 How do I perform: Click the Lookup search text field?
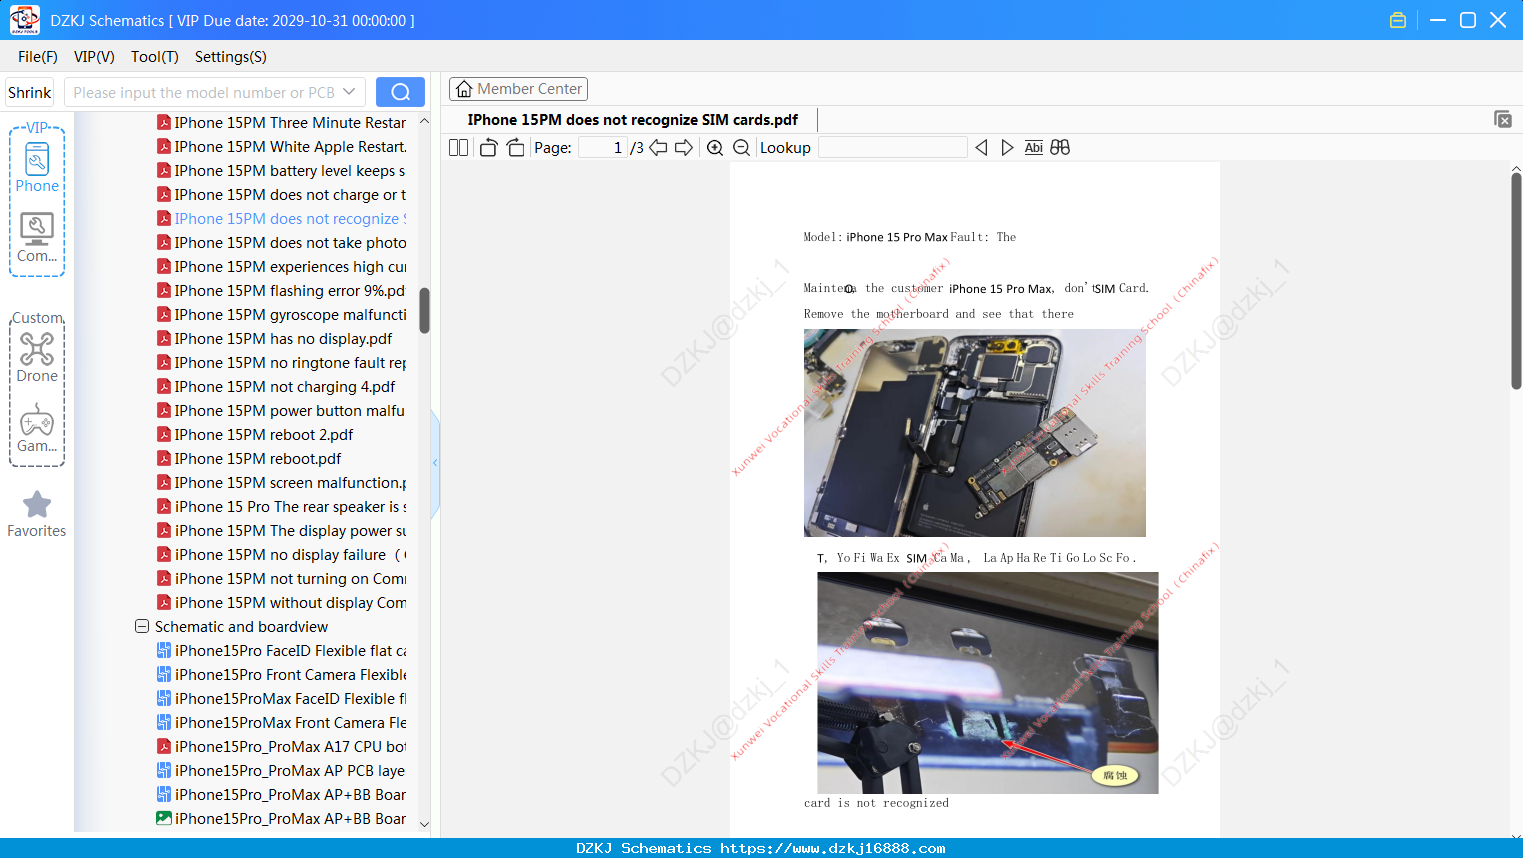coord(892,148)
